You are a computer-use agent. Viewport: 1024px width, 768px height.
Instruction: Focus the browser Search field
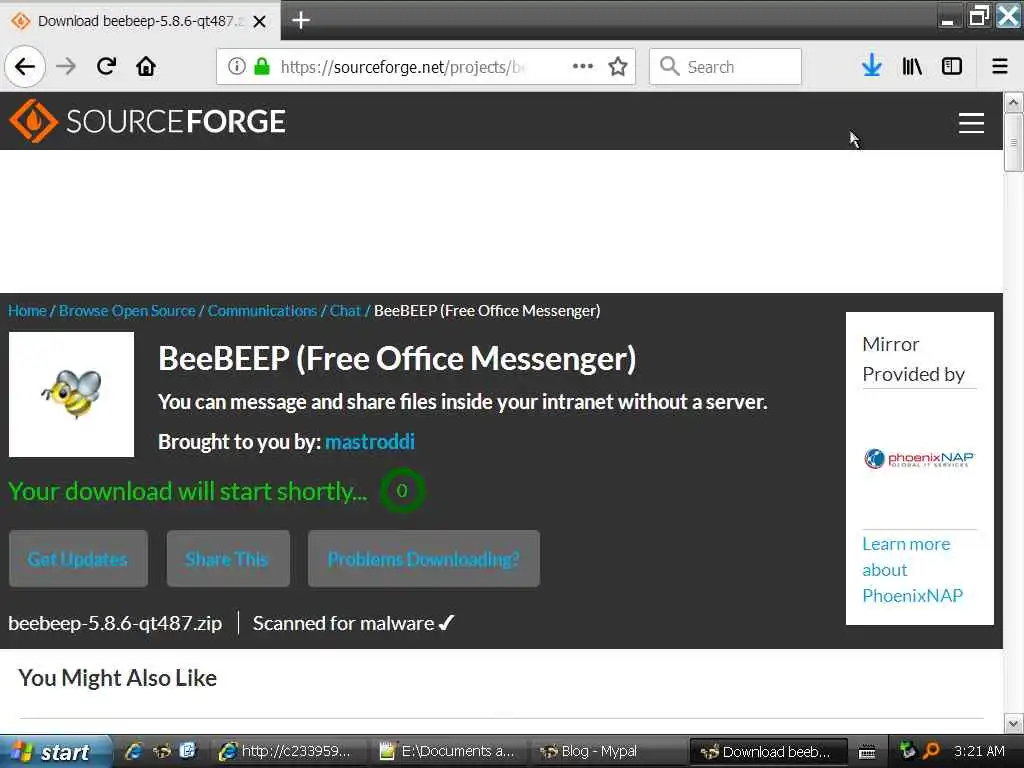click(x=725, y=67)
